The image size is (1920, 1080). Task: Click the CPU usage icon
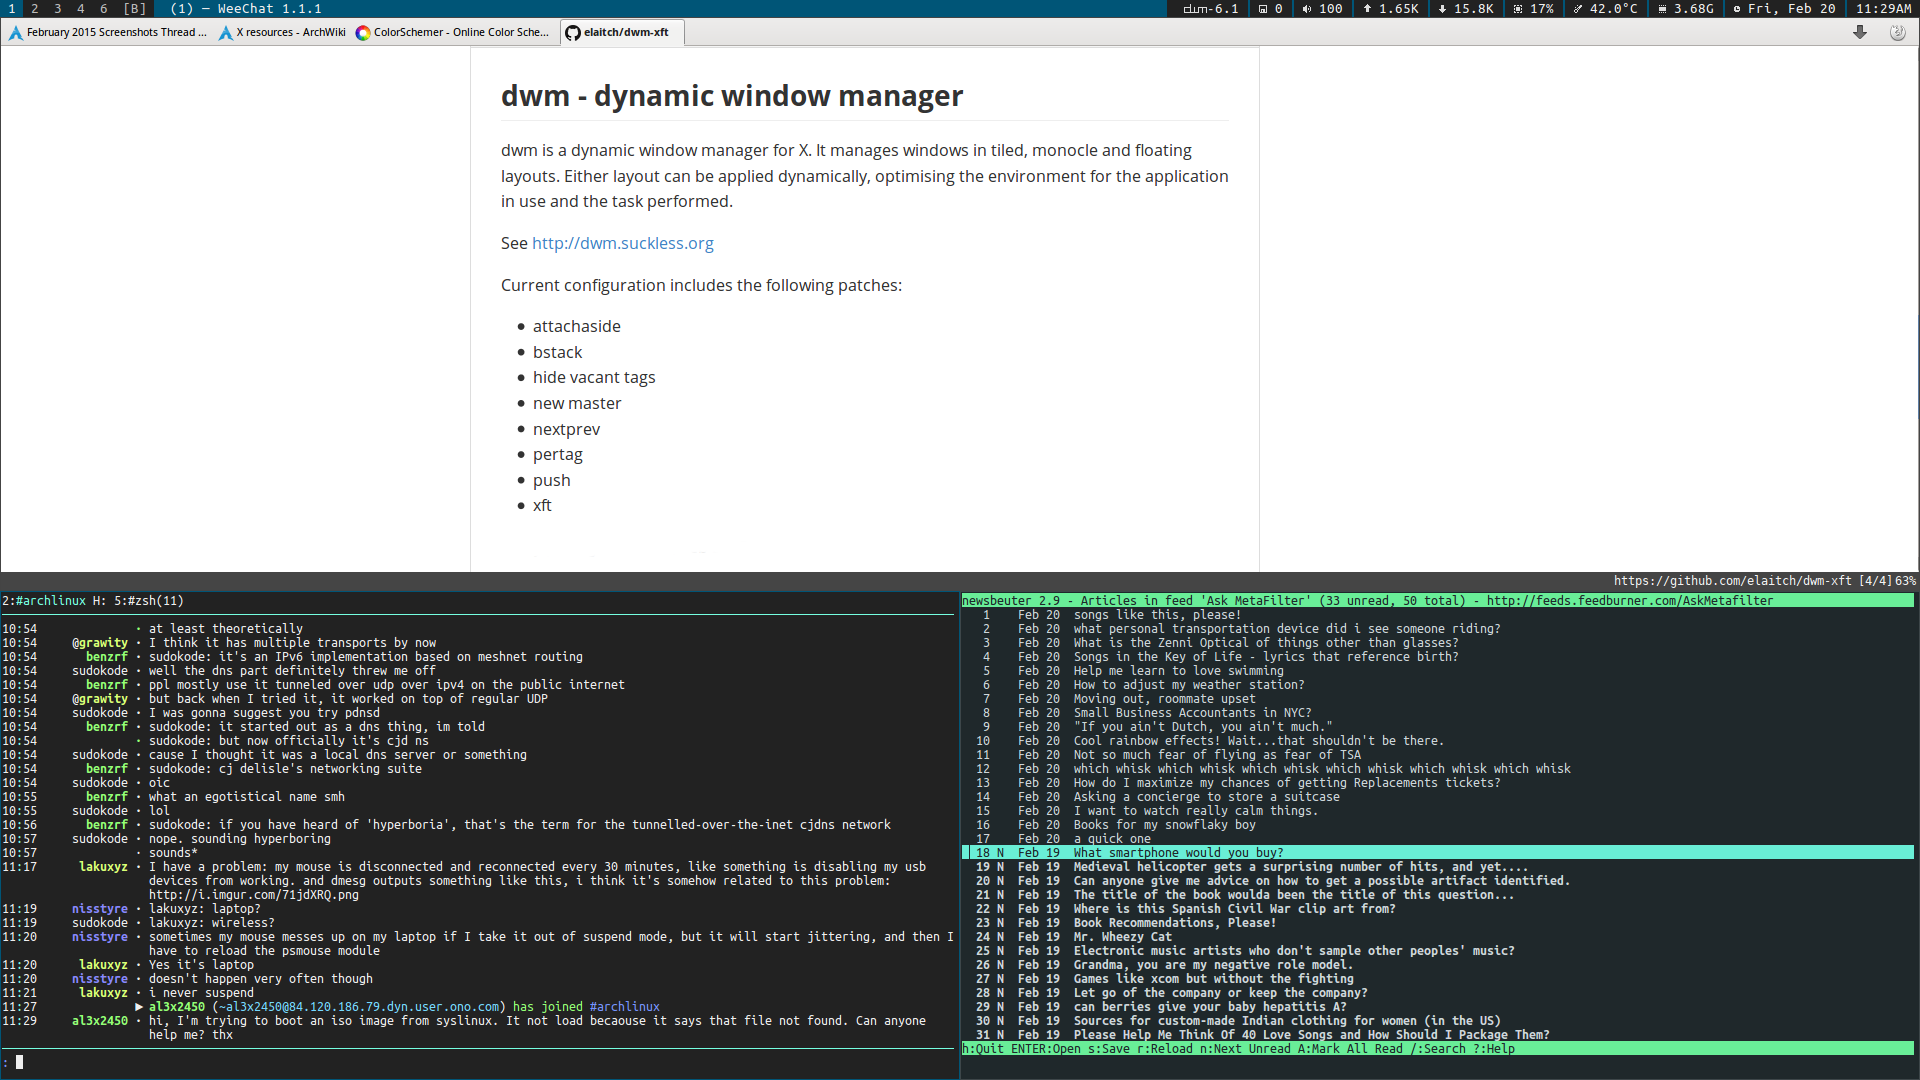click(x=1518, y=9)
